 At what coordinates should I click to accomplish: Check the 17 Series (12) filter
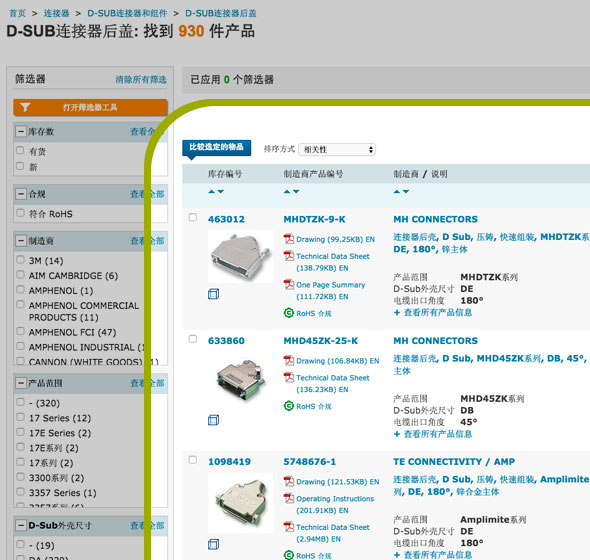pos(20,417)
